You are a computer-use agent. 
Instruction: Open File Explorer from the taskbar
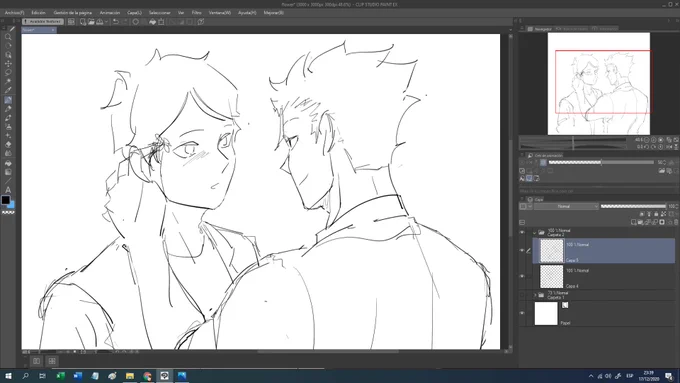[x=130, y=376]
